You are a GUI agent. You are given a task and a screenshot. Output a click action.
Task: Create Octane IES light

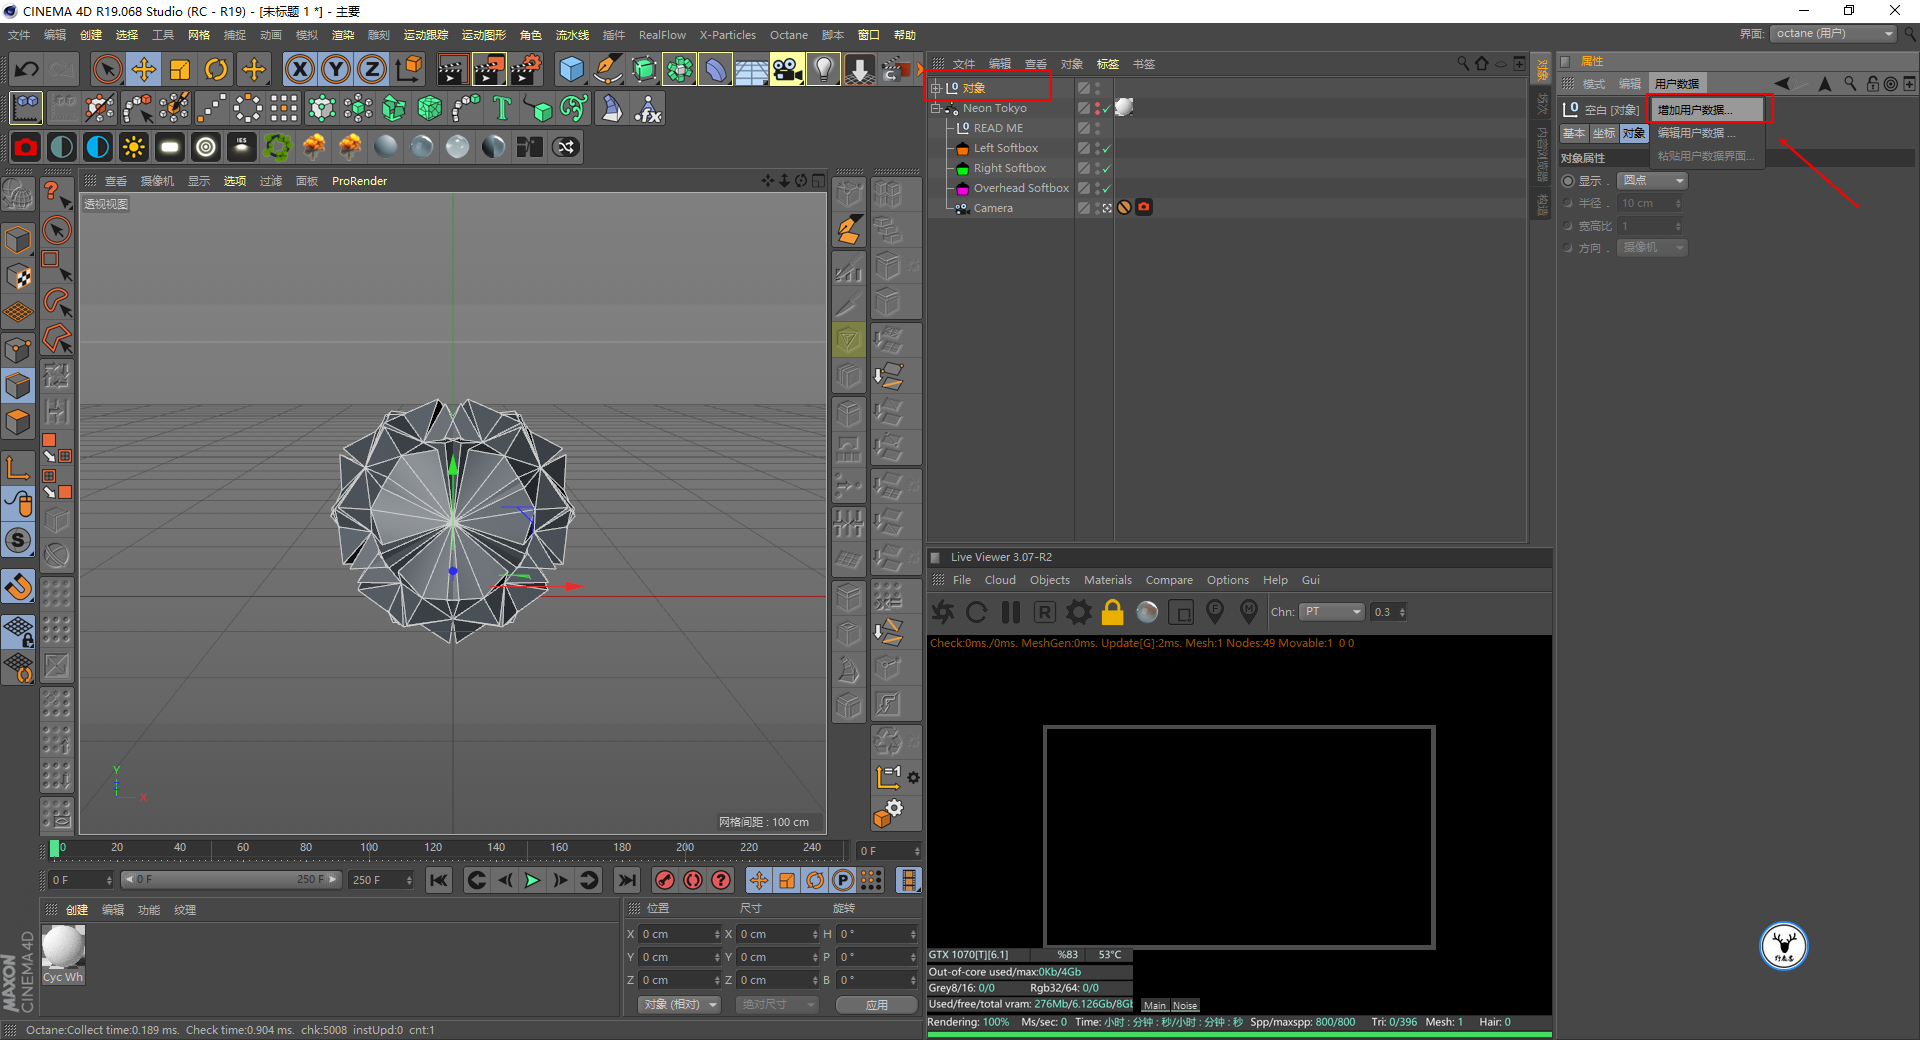tap(242, 147)
